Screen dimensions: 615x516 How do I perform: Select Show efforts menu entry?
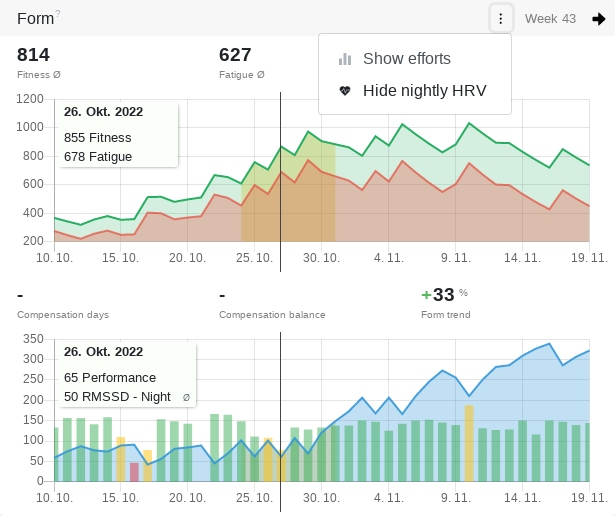tap(415, 59)
